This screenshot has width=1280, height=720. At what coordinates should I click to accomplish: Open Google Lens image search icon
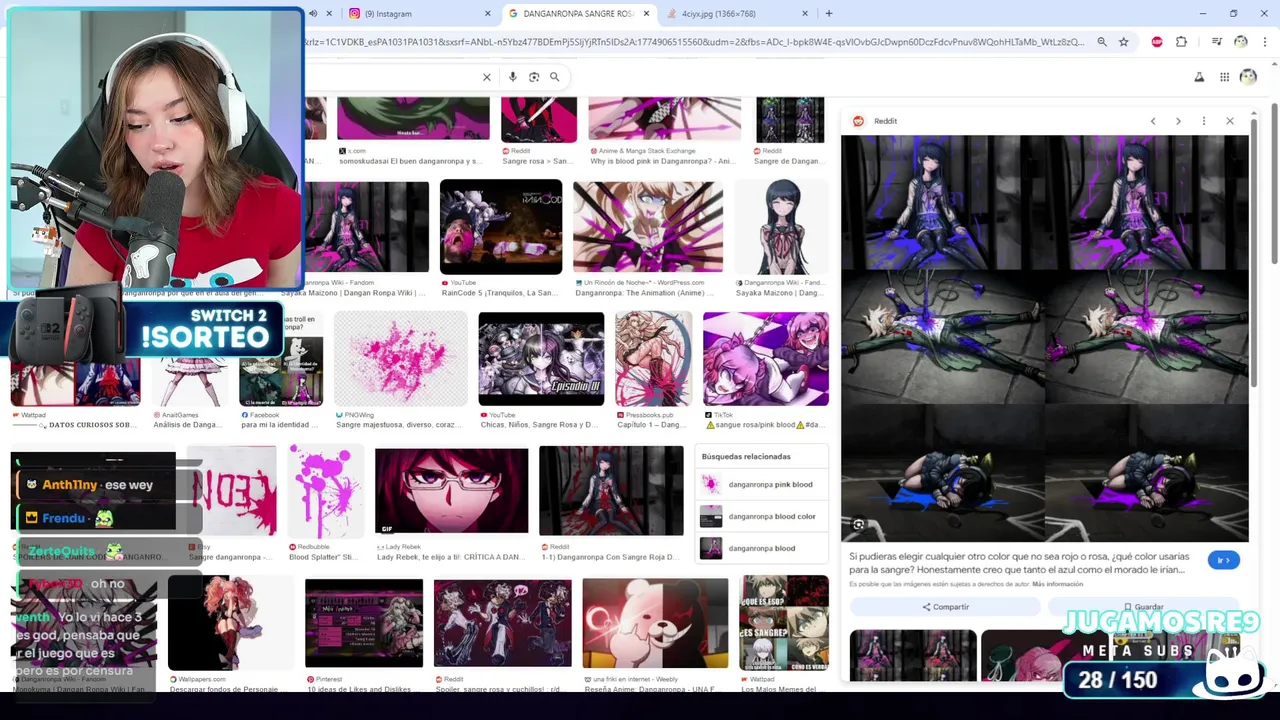(x=534, y=77)
